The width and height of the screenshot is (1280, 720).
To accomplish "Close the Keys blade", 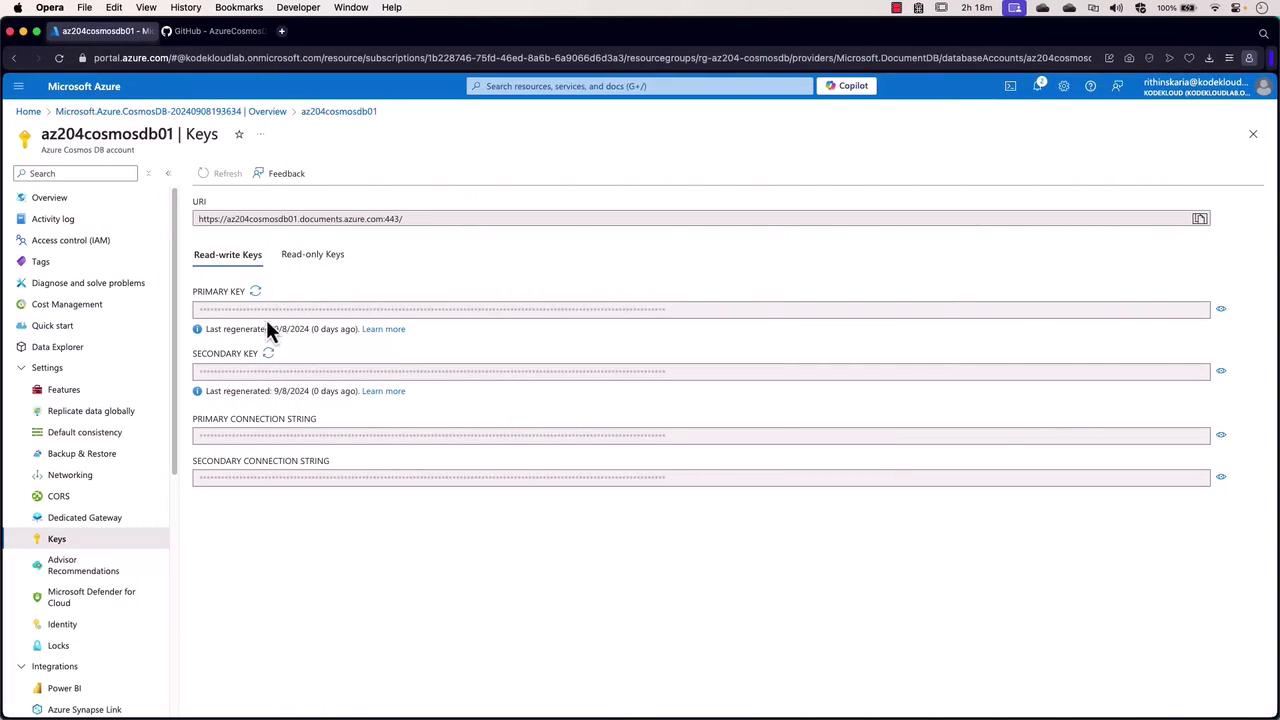I will pos(1253,134).
